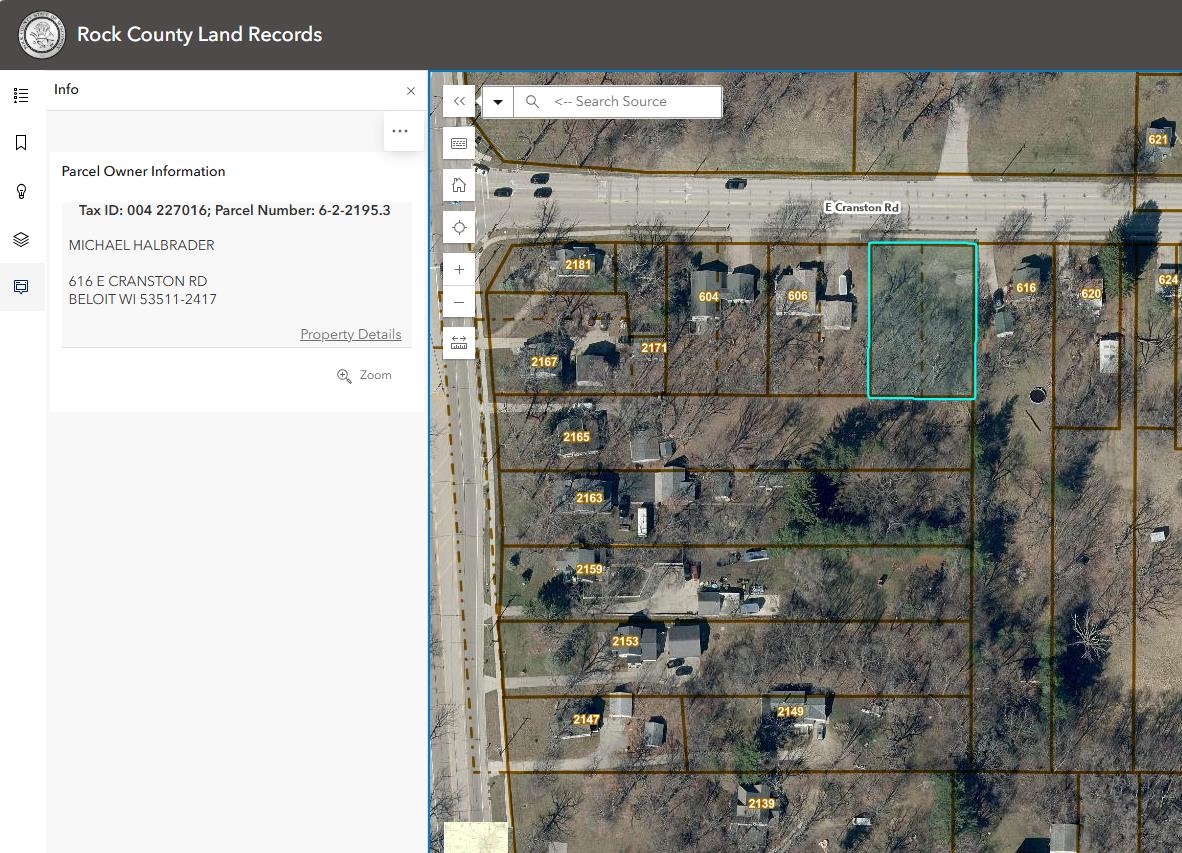The width and height of the screenshot is (1182, 853).
Task: Zoom out with the minus button
Action: (x=459, y=302)
